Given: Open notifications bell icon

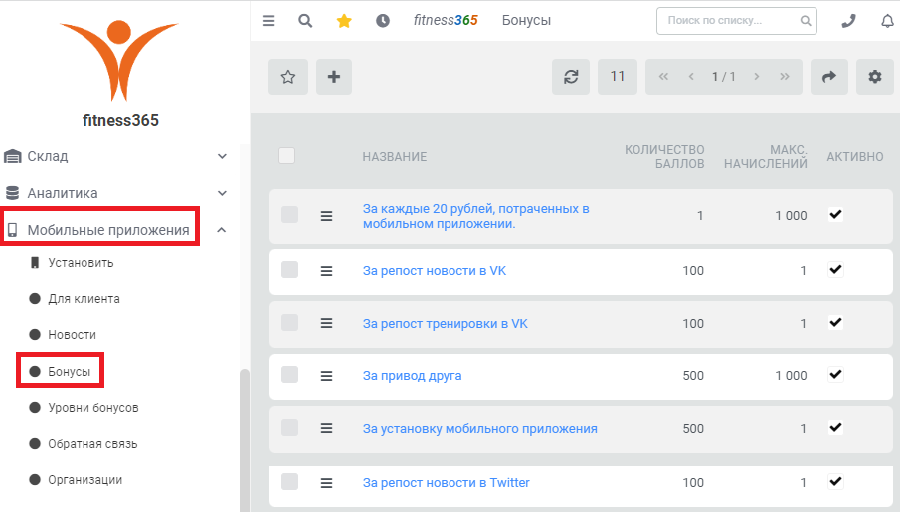Looking at the screenshot, I should tap(887, 21).
